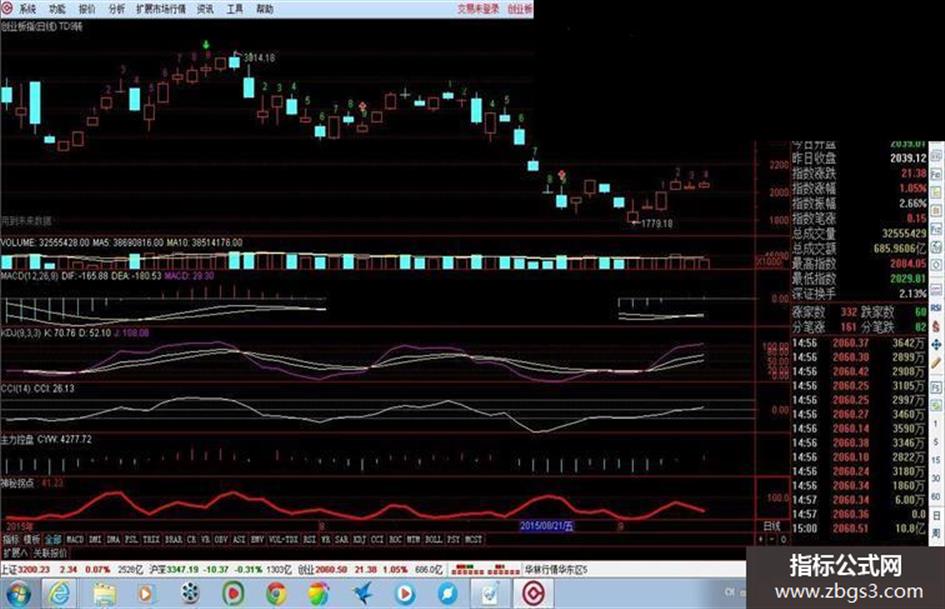Open the 系统 menu
This screenshot has height=609, width=945.
[x=27, y=9]
